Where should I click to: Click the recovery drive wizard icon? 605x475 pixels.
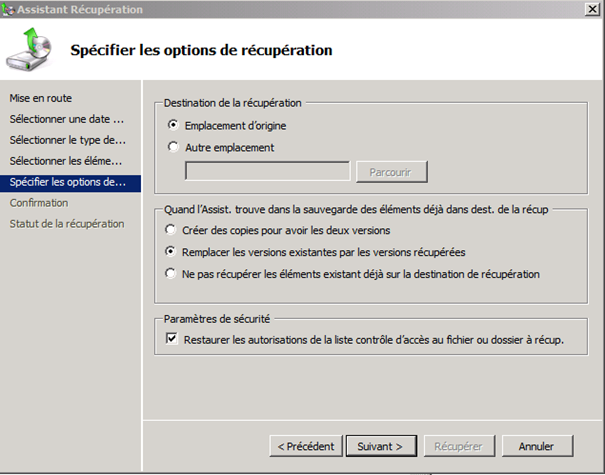[x=30, y=49]
